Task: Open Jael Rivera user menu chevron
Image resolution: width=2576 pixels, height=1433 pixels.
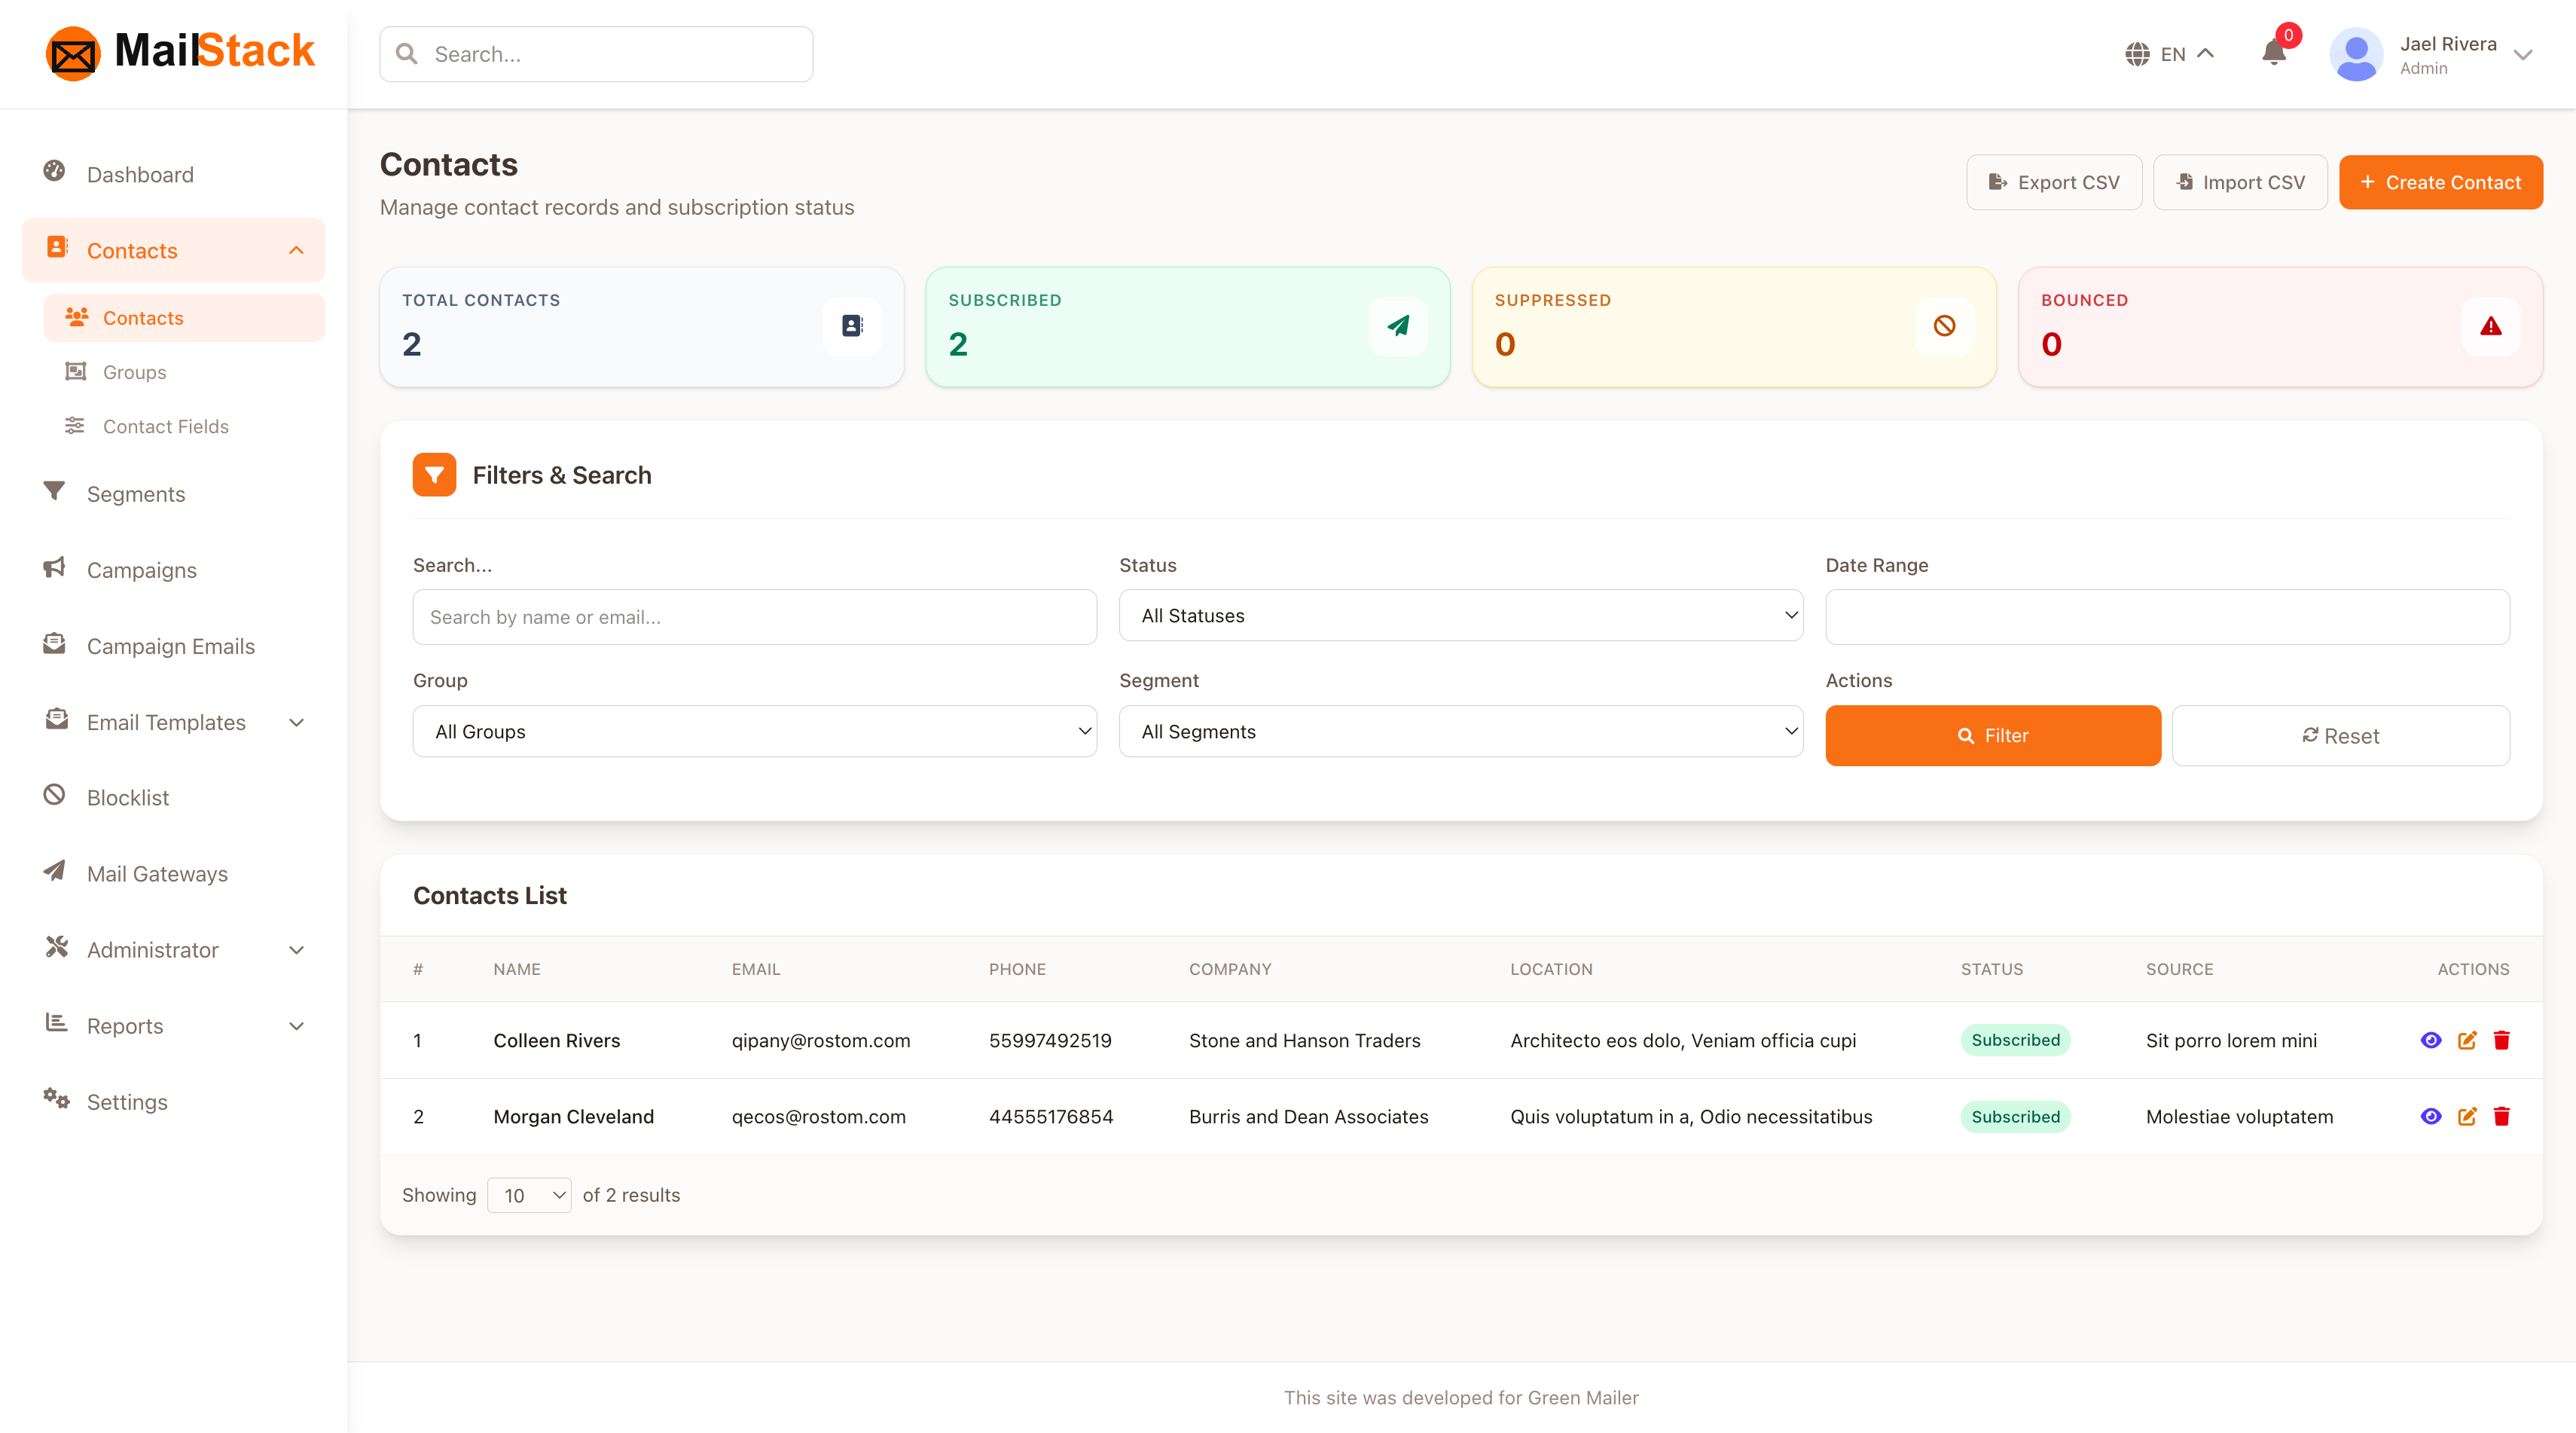Action: (2523, 55)
